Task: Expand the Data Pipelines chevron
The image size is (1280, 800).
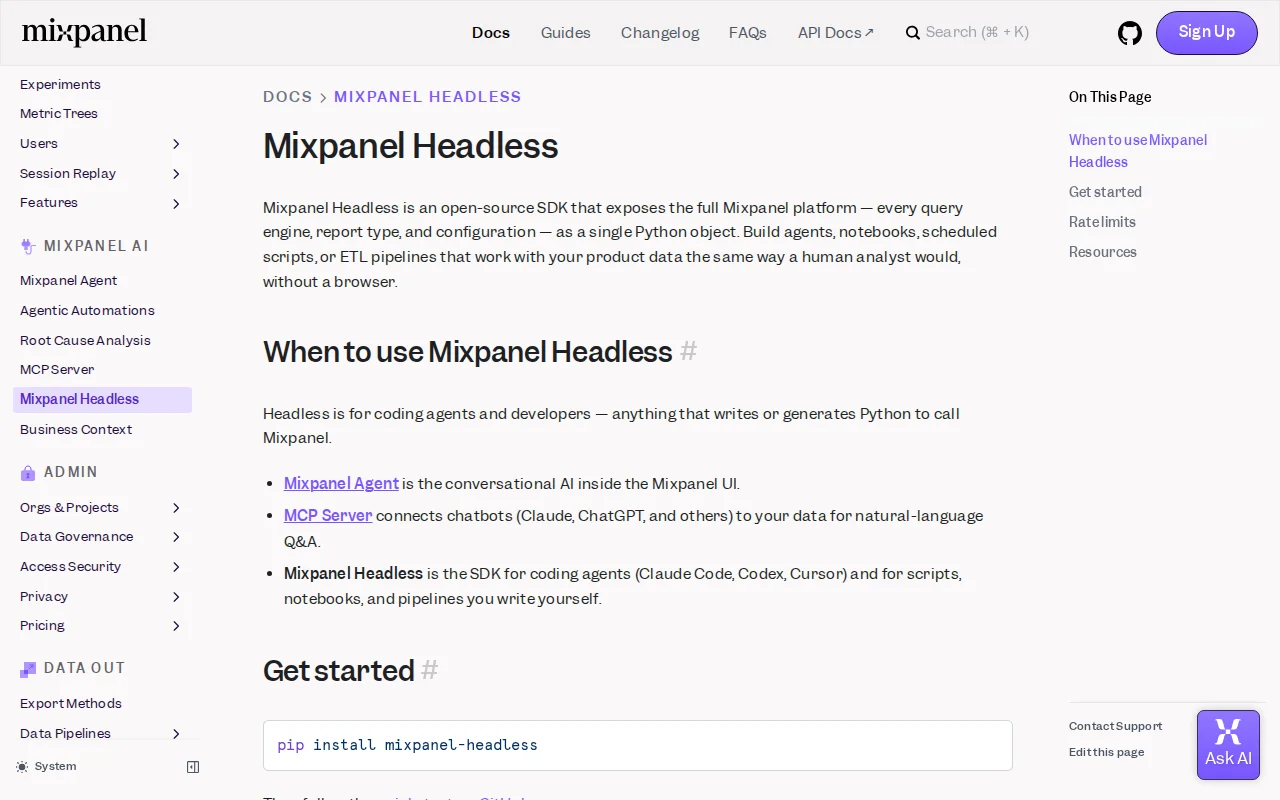Action: coord(176,734)
